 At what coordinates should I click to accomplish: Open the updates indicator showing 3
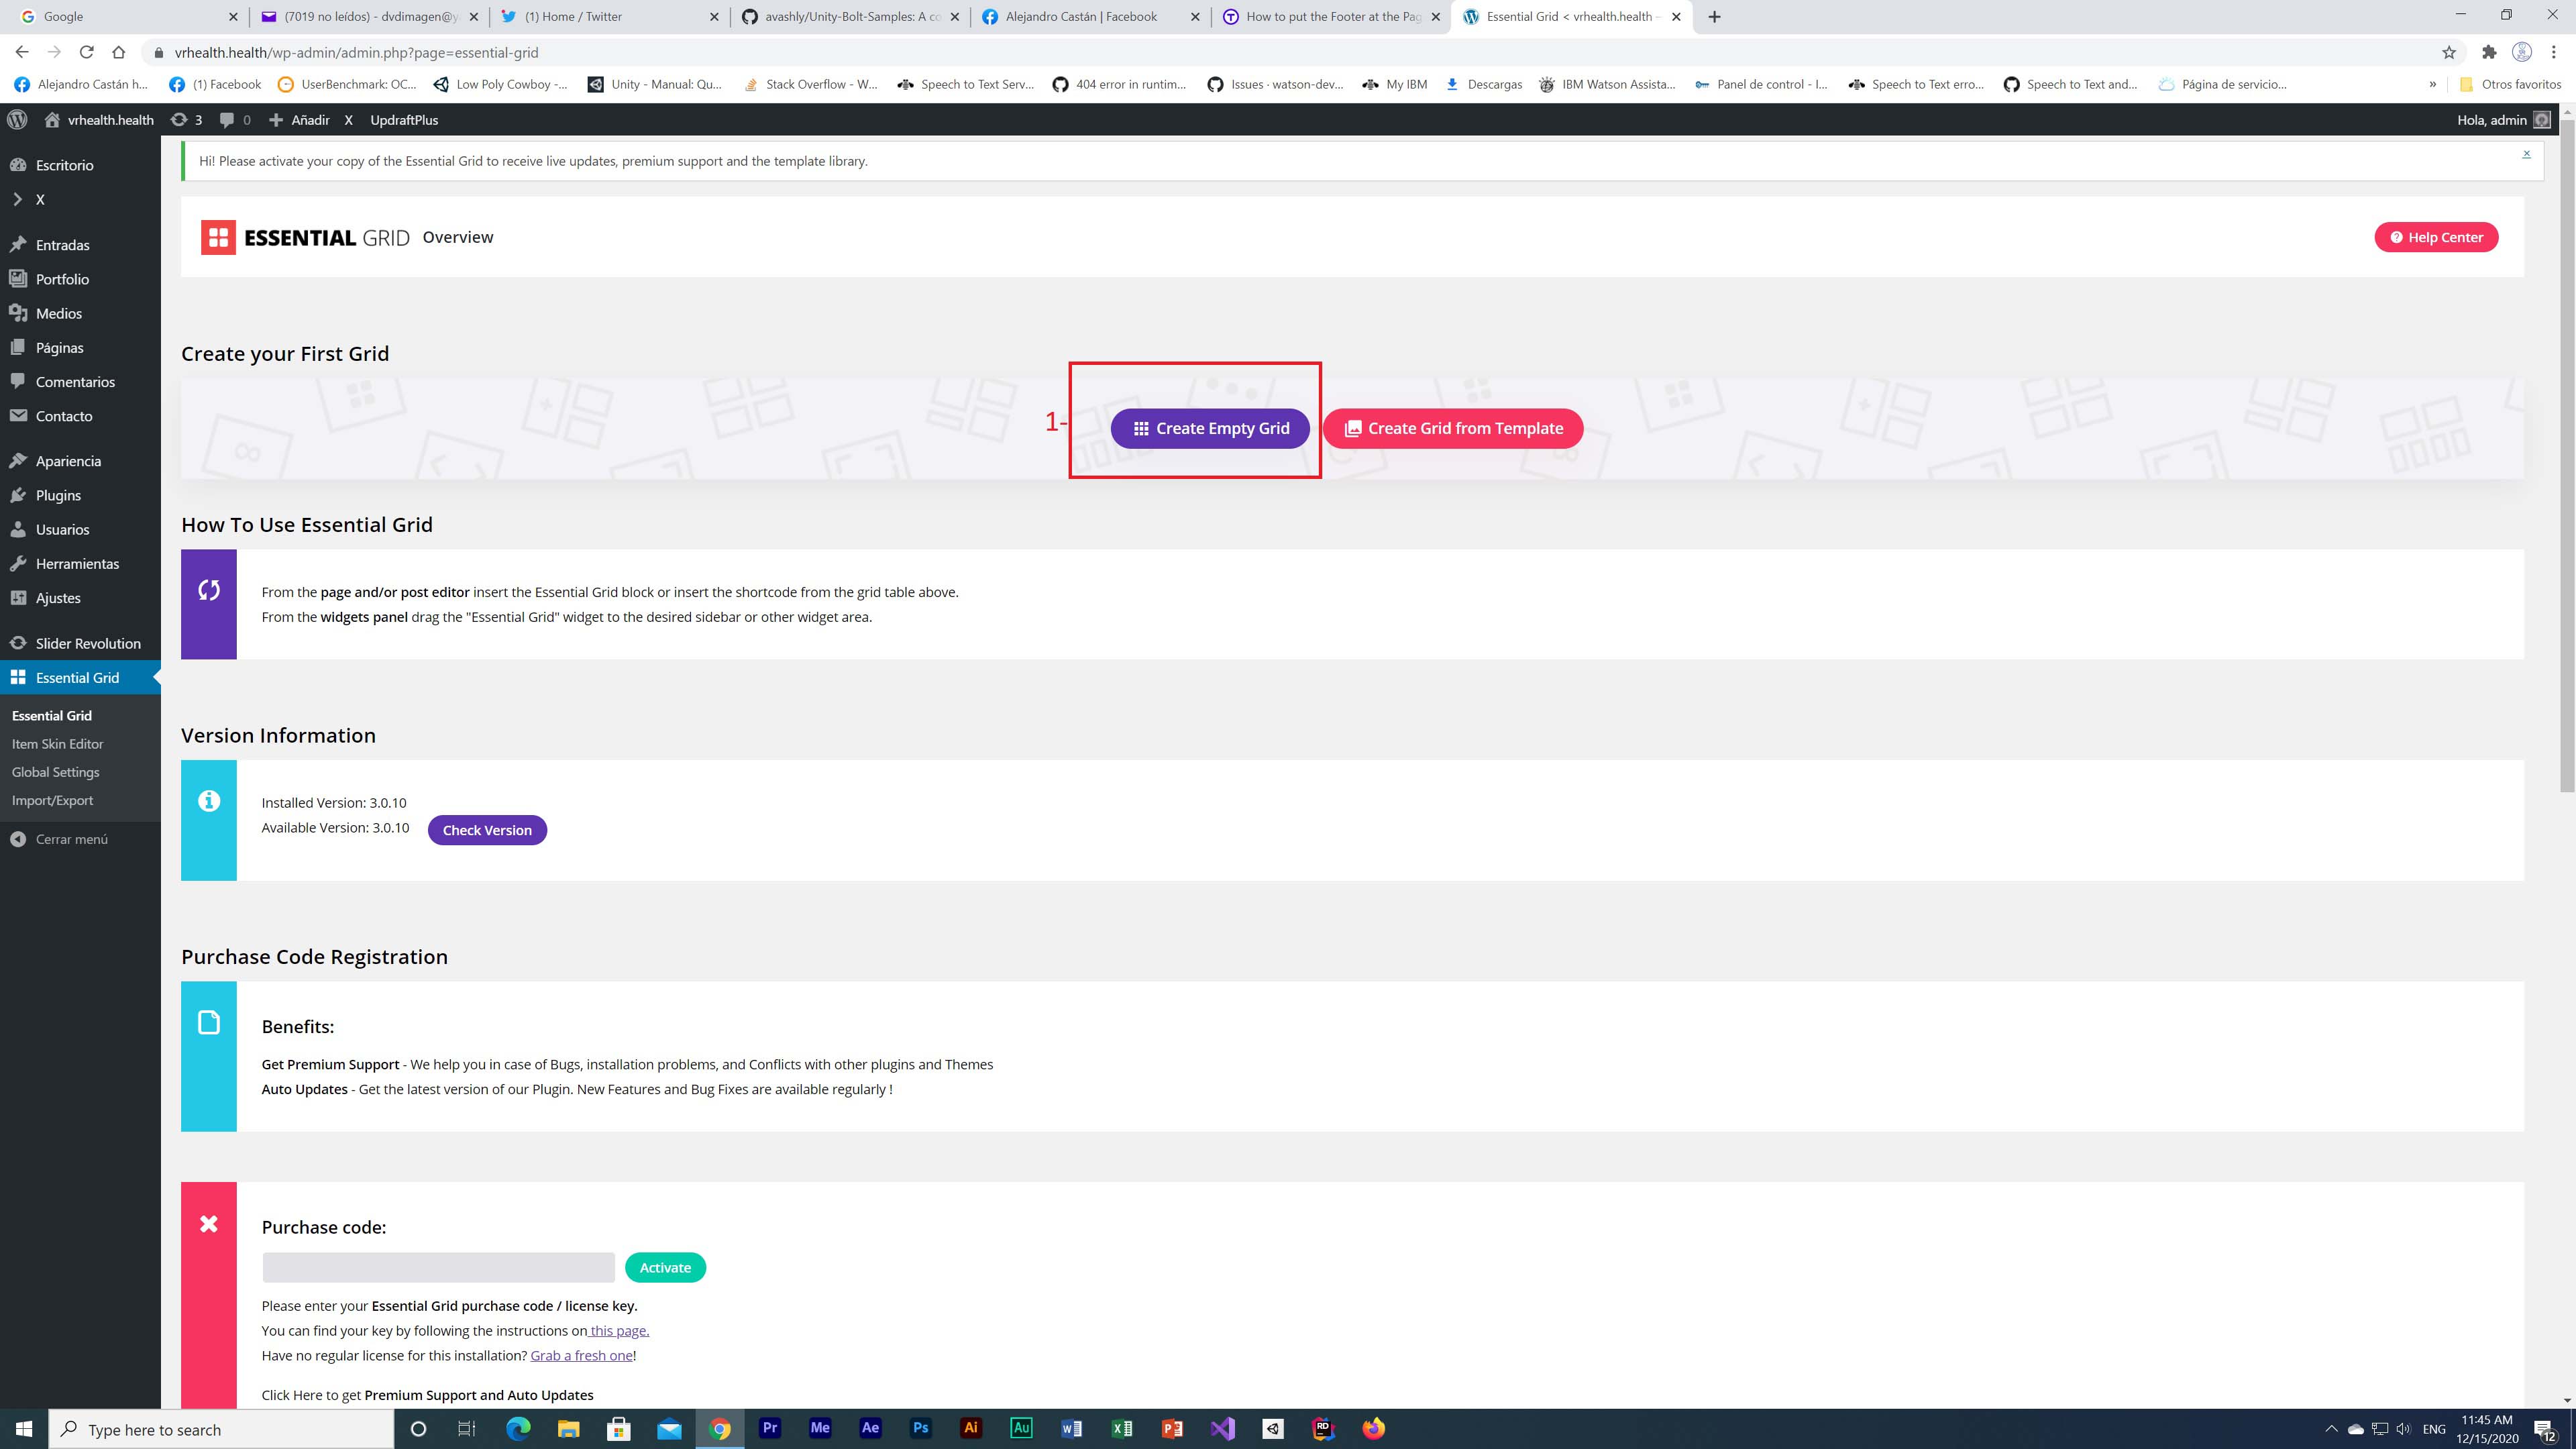click(186, 120)
